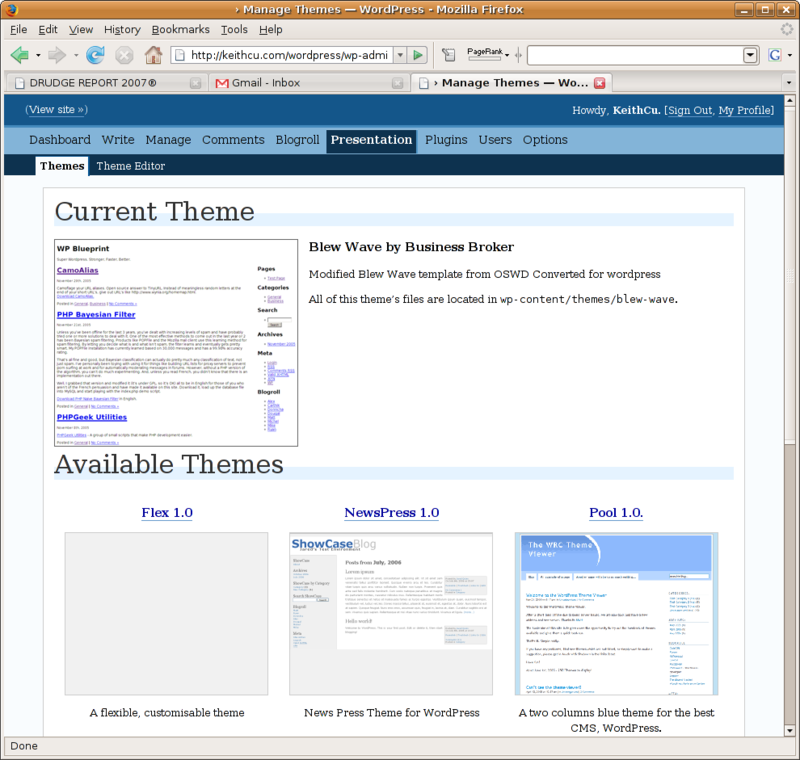The width and height of the screenshot is (800, 760).
Task: Expand the address bar URL dropdown
Action: 401,55
